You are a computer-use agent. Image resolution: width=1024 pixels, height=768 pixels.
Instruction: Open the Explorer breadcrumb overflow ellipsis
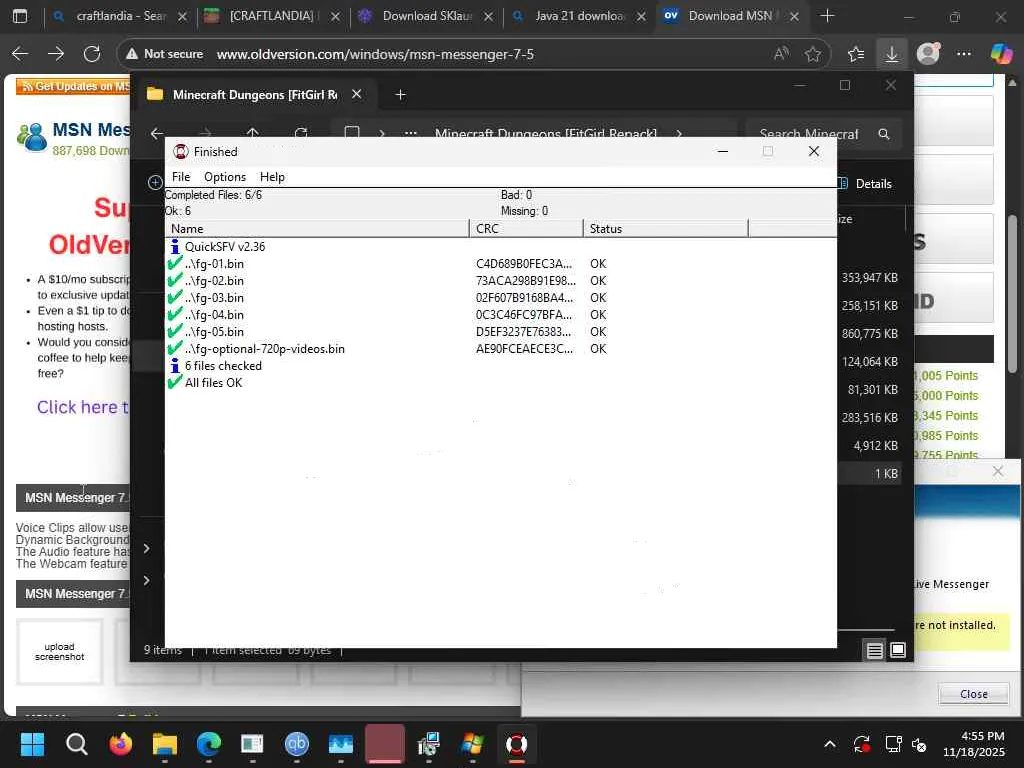410,134
